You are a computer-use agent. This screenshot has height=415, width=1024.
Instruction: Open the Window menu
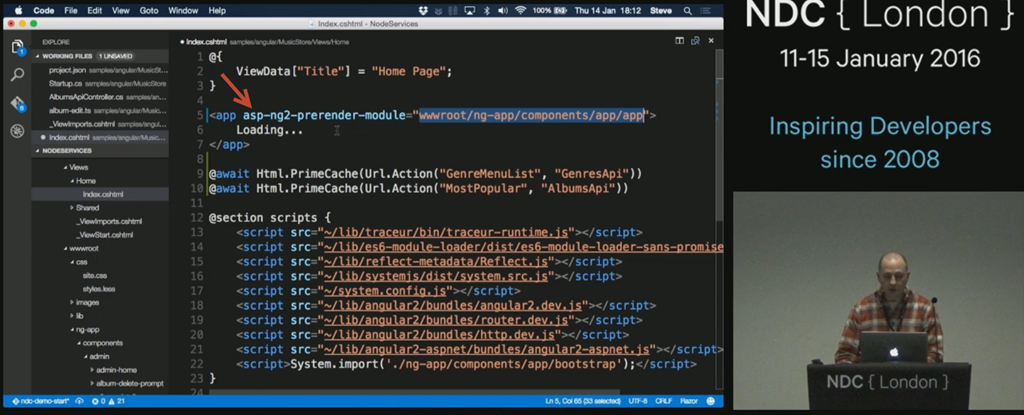[x=184, y=10]
